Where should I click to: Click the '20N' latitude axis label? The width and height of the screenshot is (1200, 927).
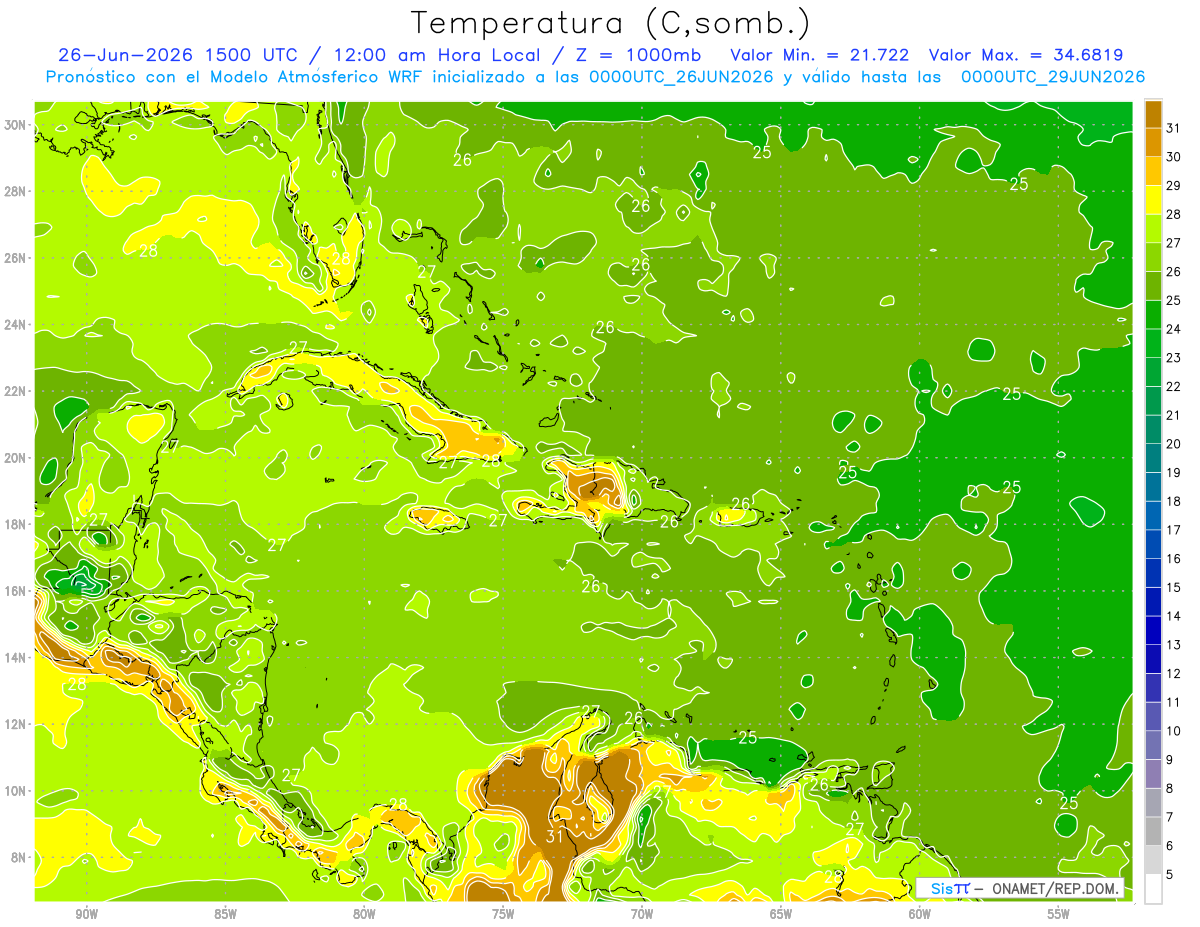pyautogui.click(x=17, y=458)
